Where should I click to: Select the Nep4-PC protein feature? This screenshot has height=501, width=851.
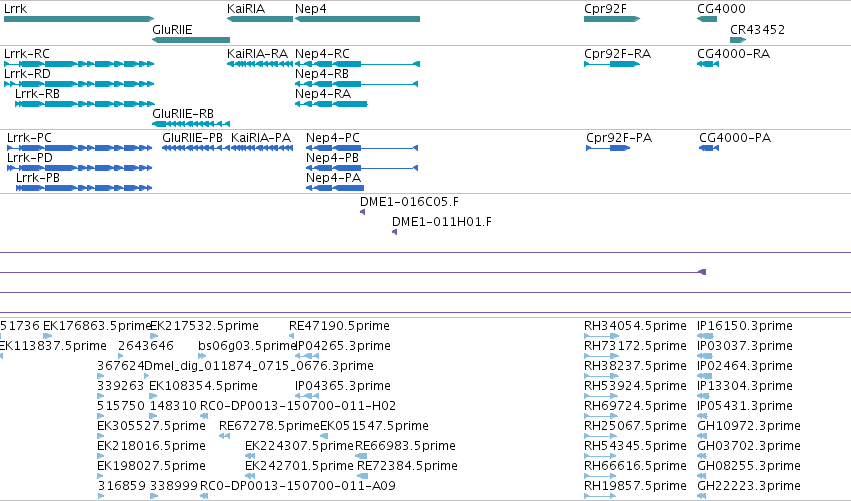[x=362, y=148]
